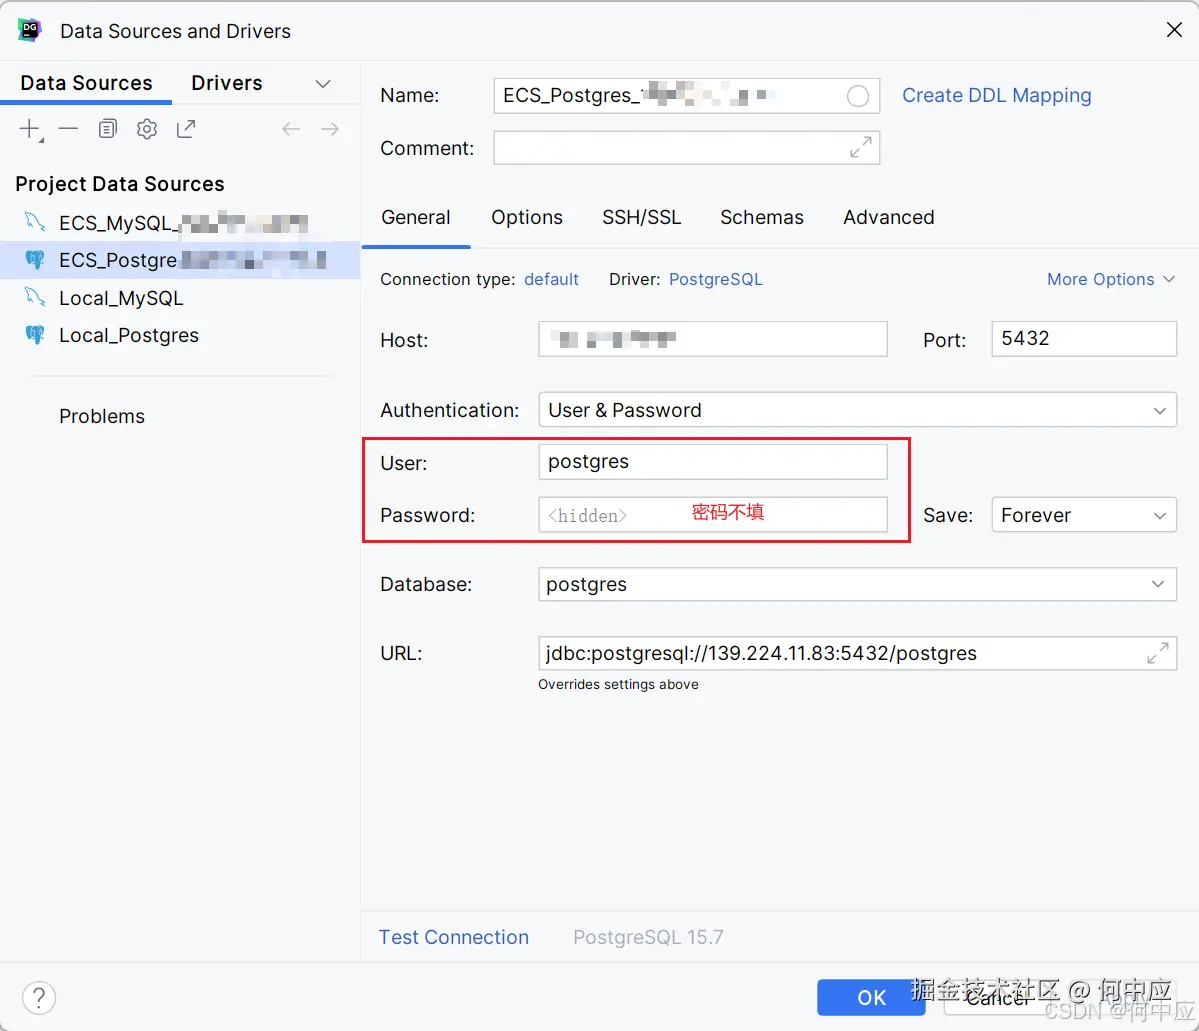Remove selected data source with minus icon
1199x1031 pixels.
[x=69, y=128]
